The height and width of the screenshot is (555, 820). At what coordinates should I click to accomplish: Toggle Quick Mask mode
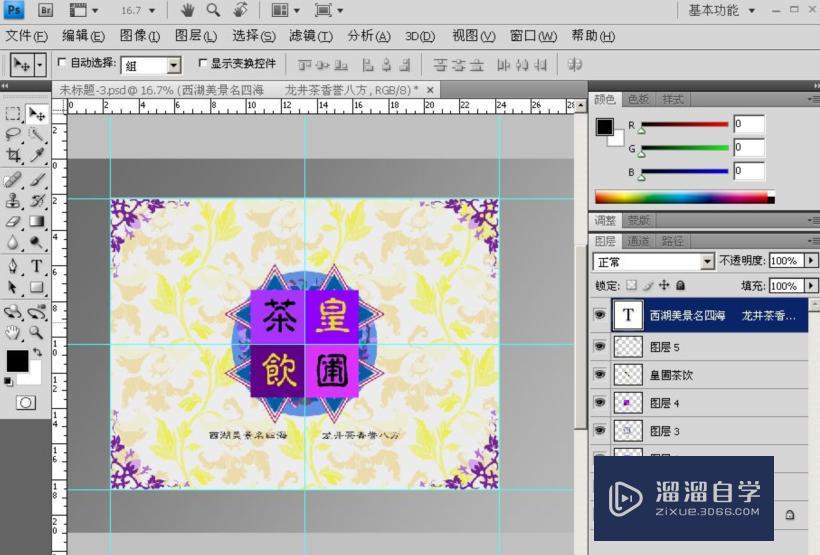pos(26,402)
